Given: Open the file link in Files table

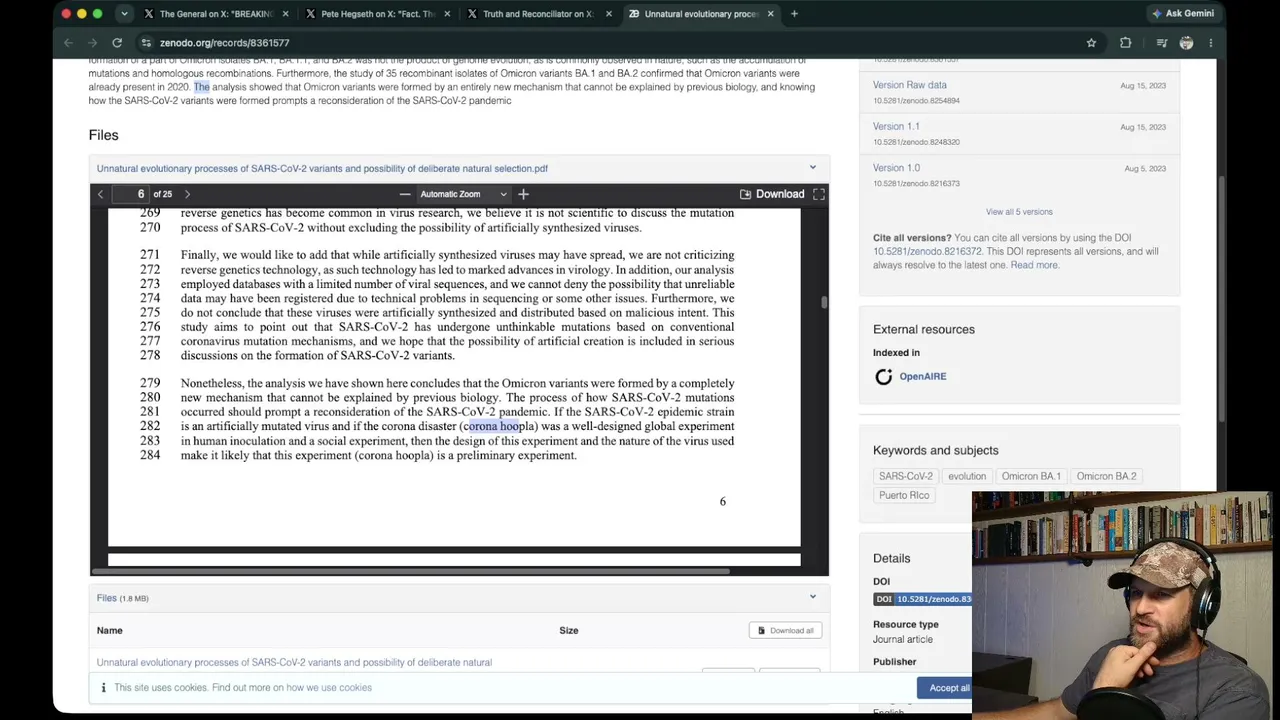Looking at the screenshot, I should click(x=294, y=662).
